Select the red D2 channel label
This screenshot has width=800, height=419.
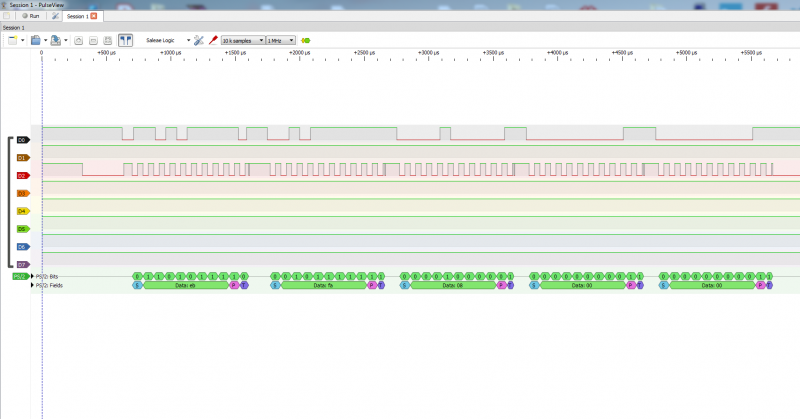click(x=22, y=175)
